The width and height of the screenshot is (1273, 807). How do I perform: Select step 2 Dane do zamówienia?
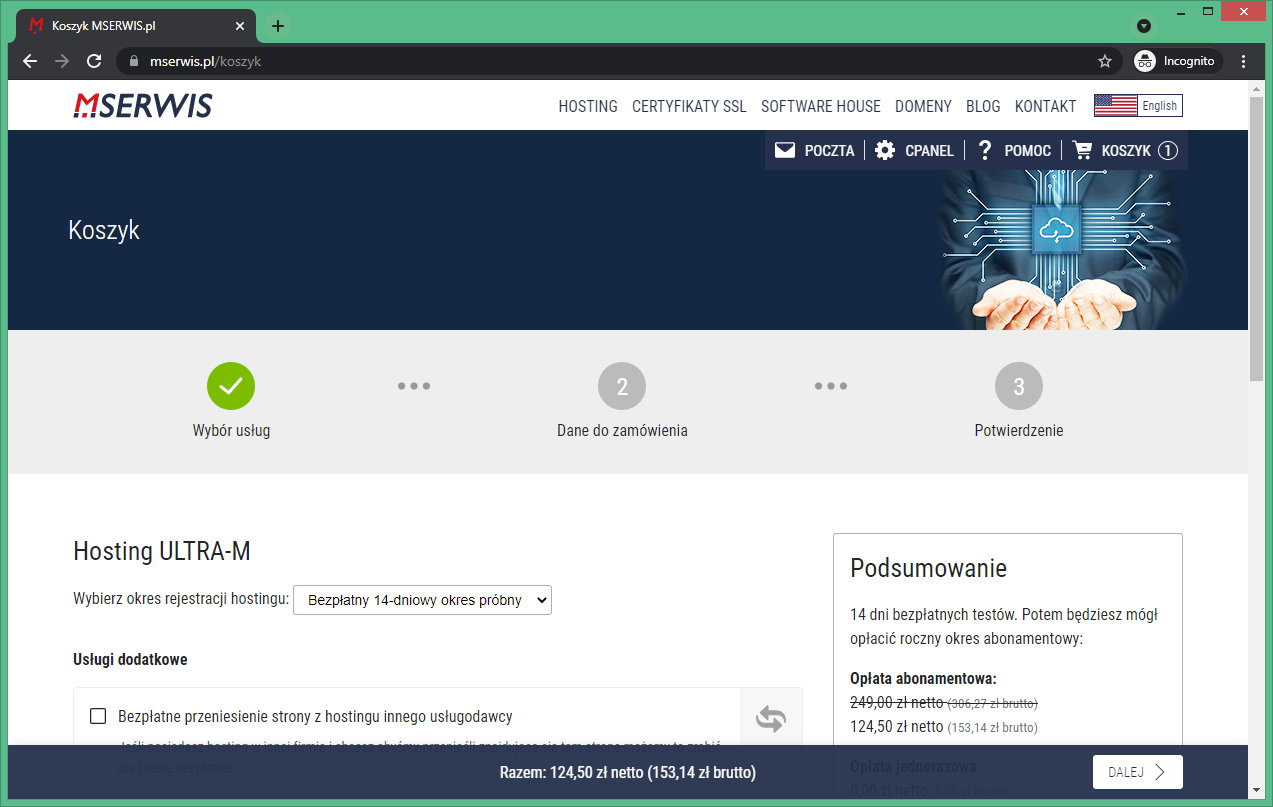point(622,387)
